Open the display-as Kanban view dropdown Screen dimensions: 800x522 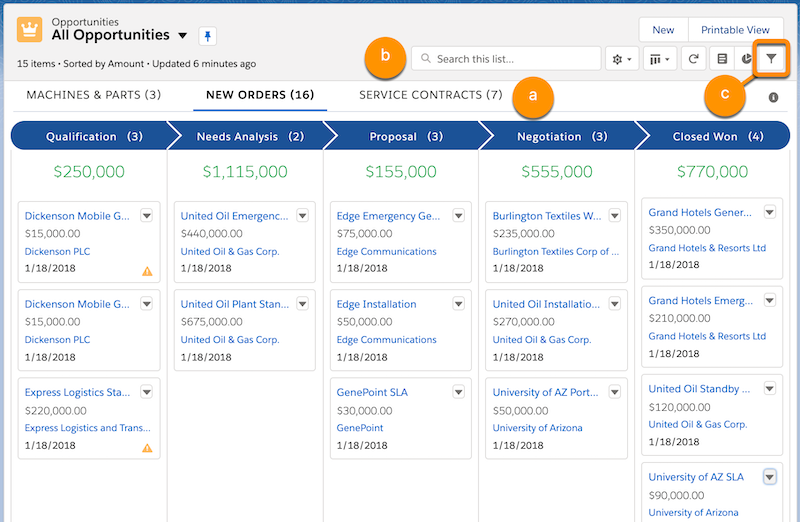click(x=660, y=59)
